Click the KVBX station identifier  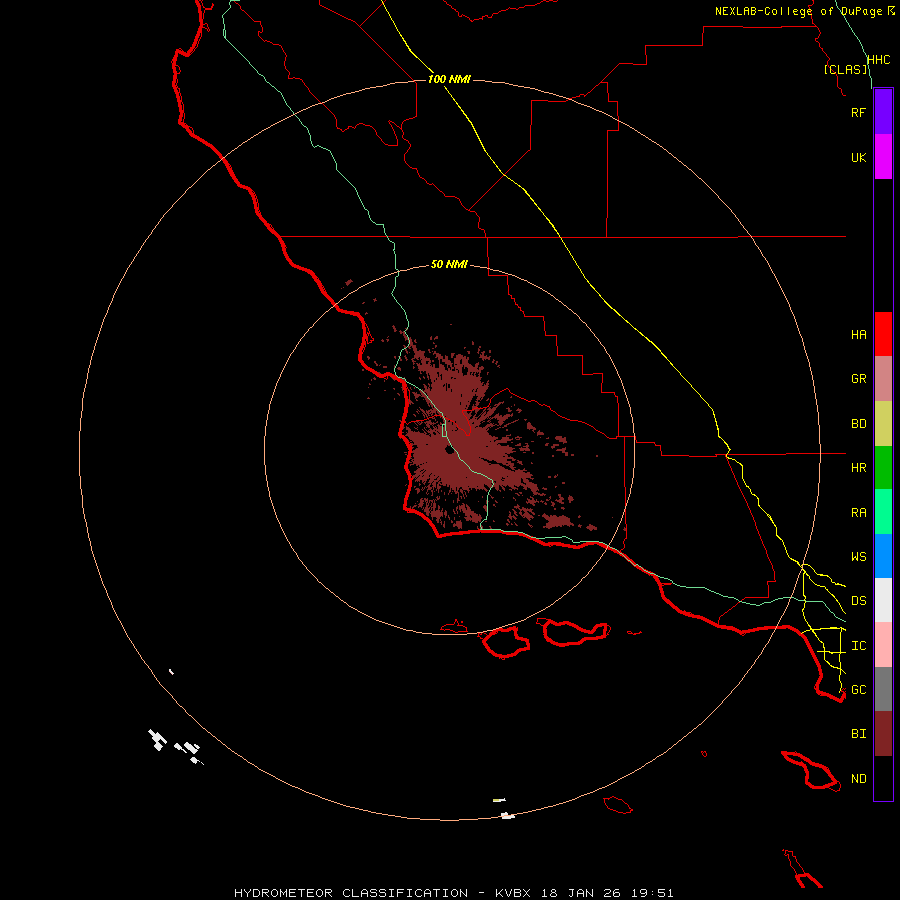(513, 893)
